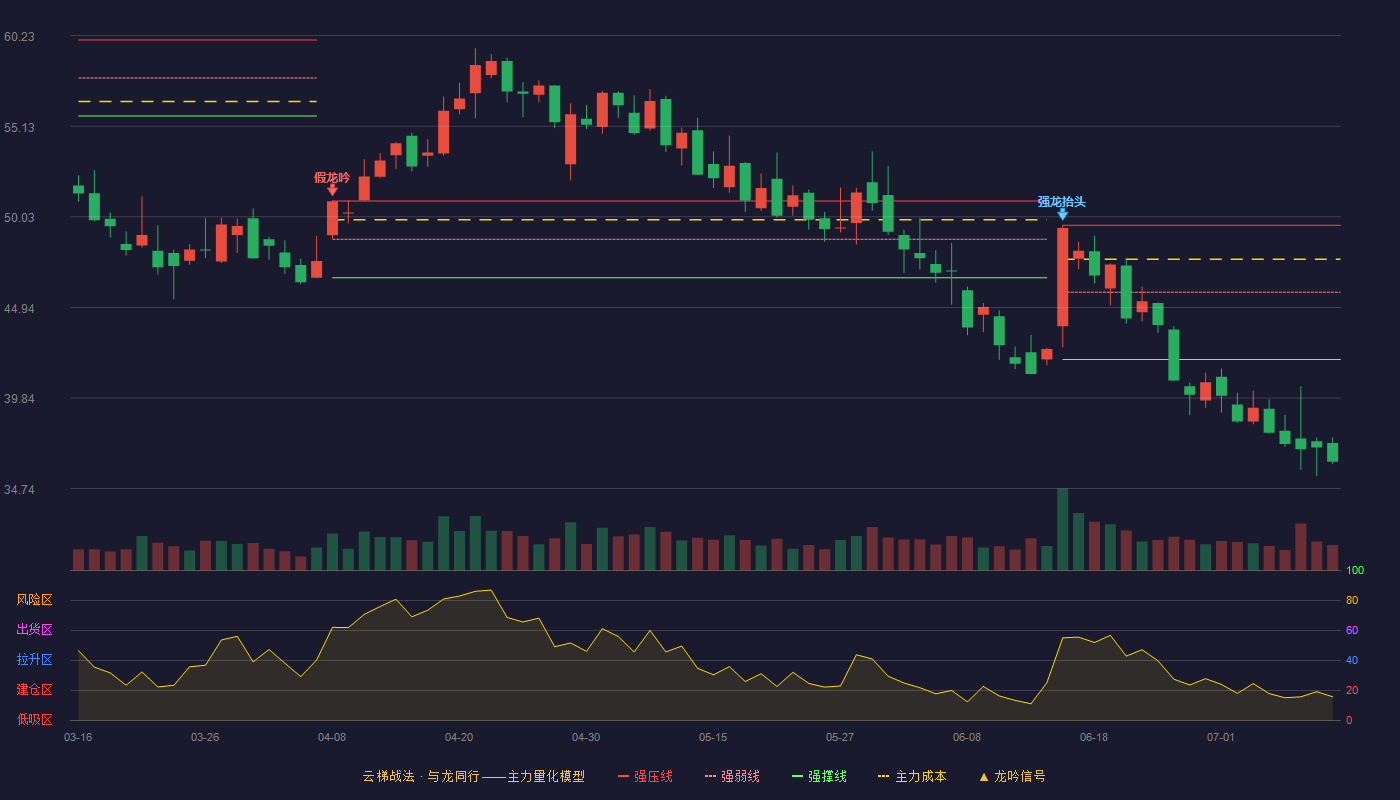Select the 出货区 zone label

tap(34, 630)
